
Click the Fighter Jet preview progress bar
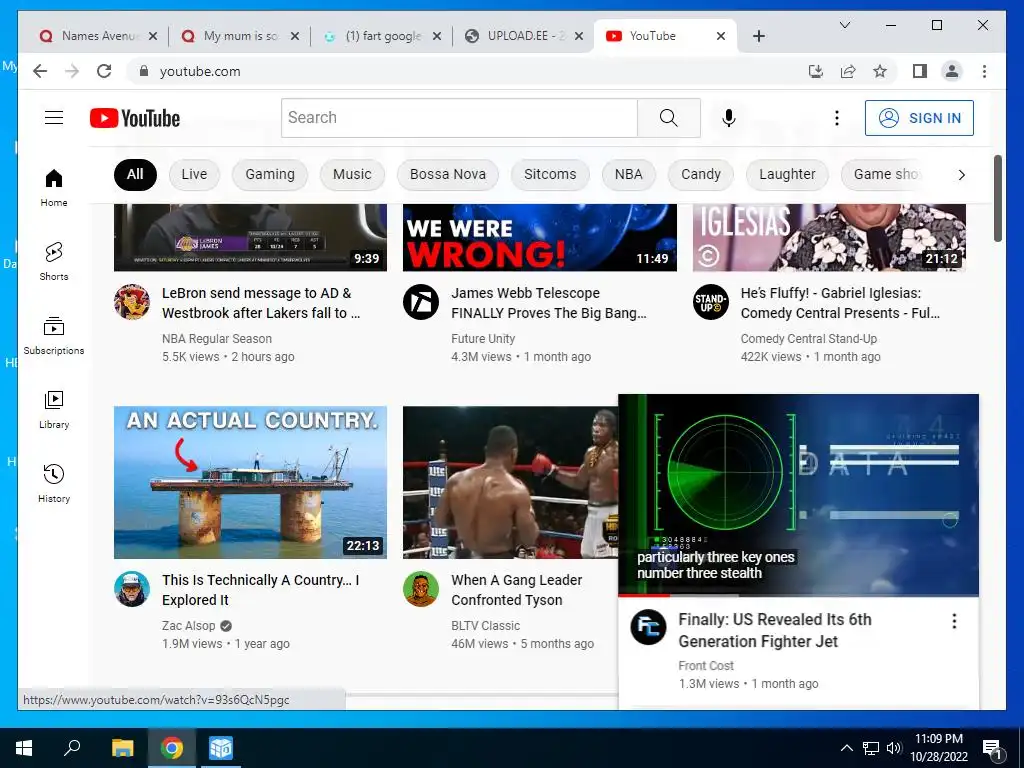798,596
